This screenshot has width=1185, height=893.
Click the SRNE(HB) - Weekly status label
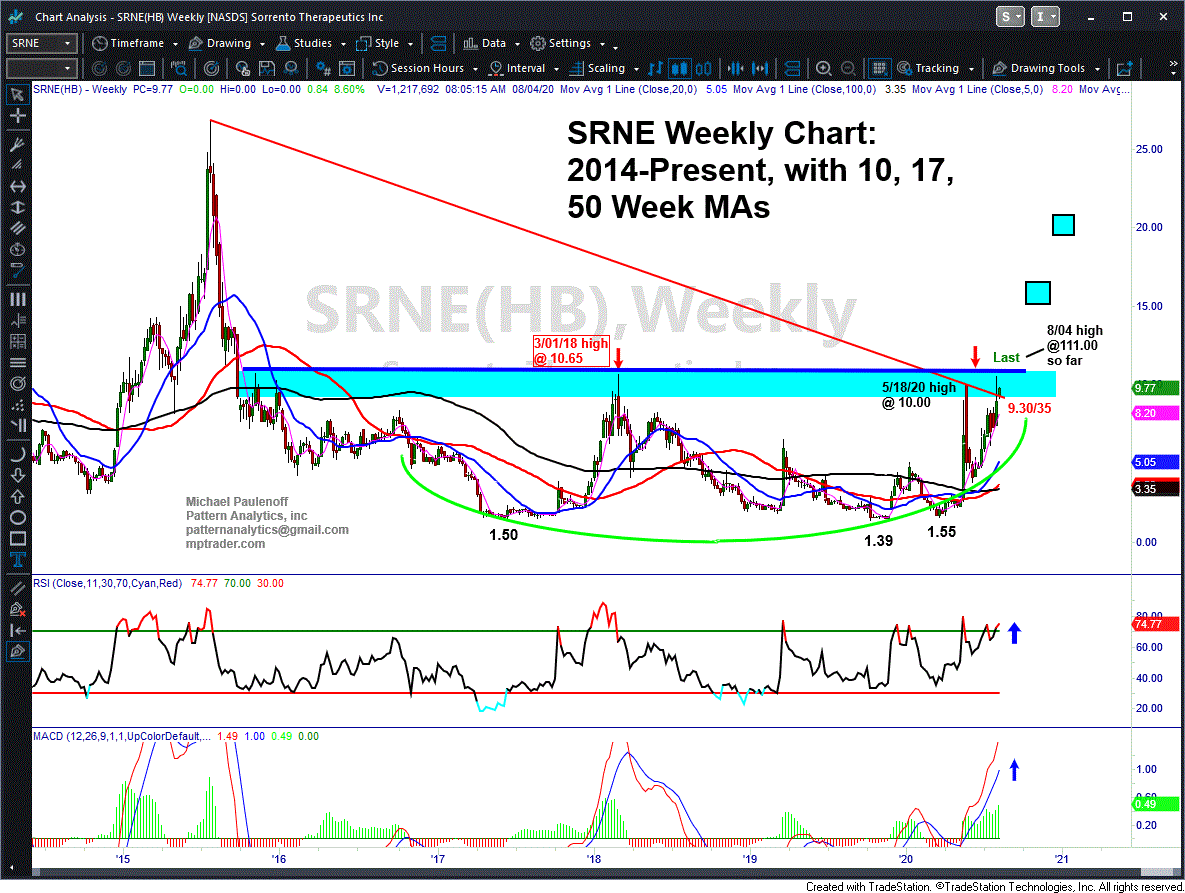pos(80,89)
